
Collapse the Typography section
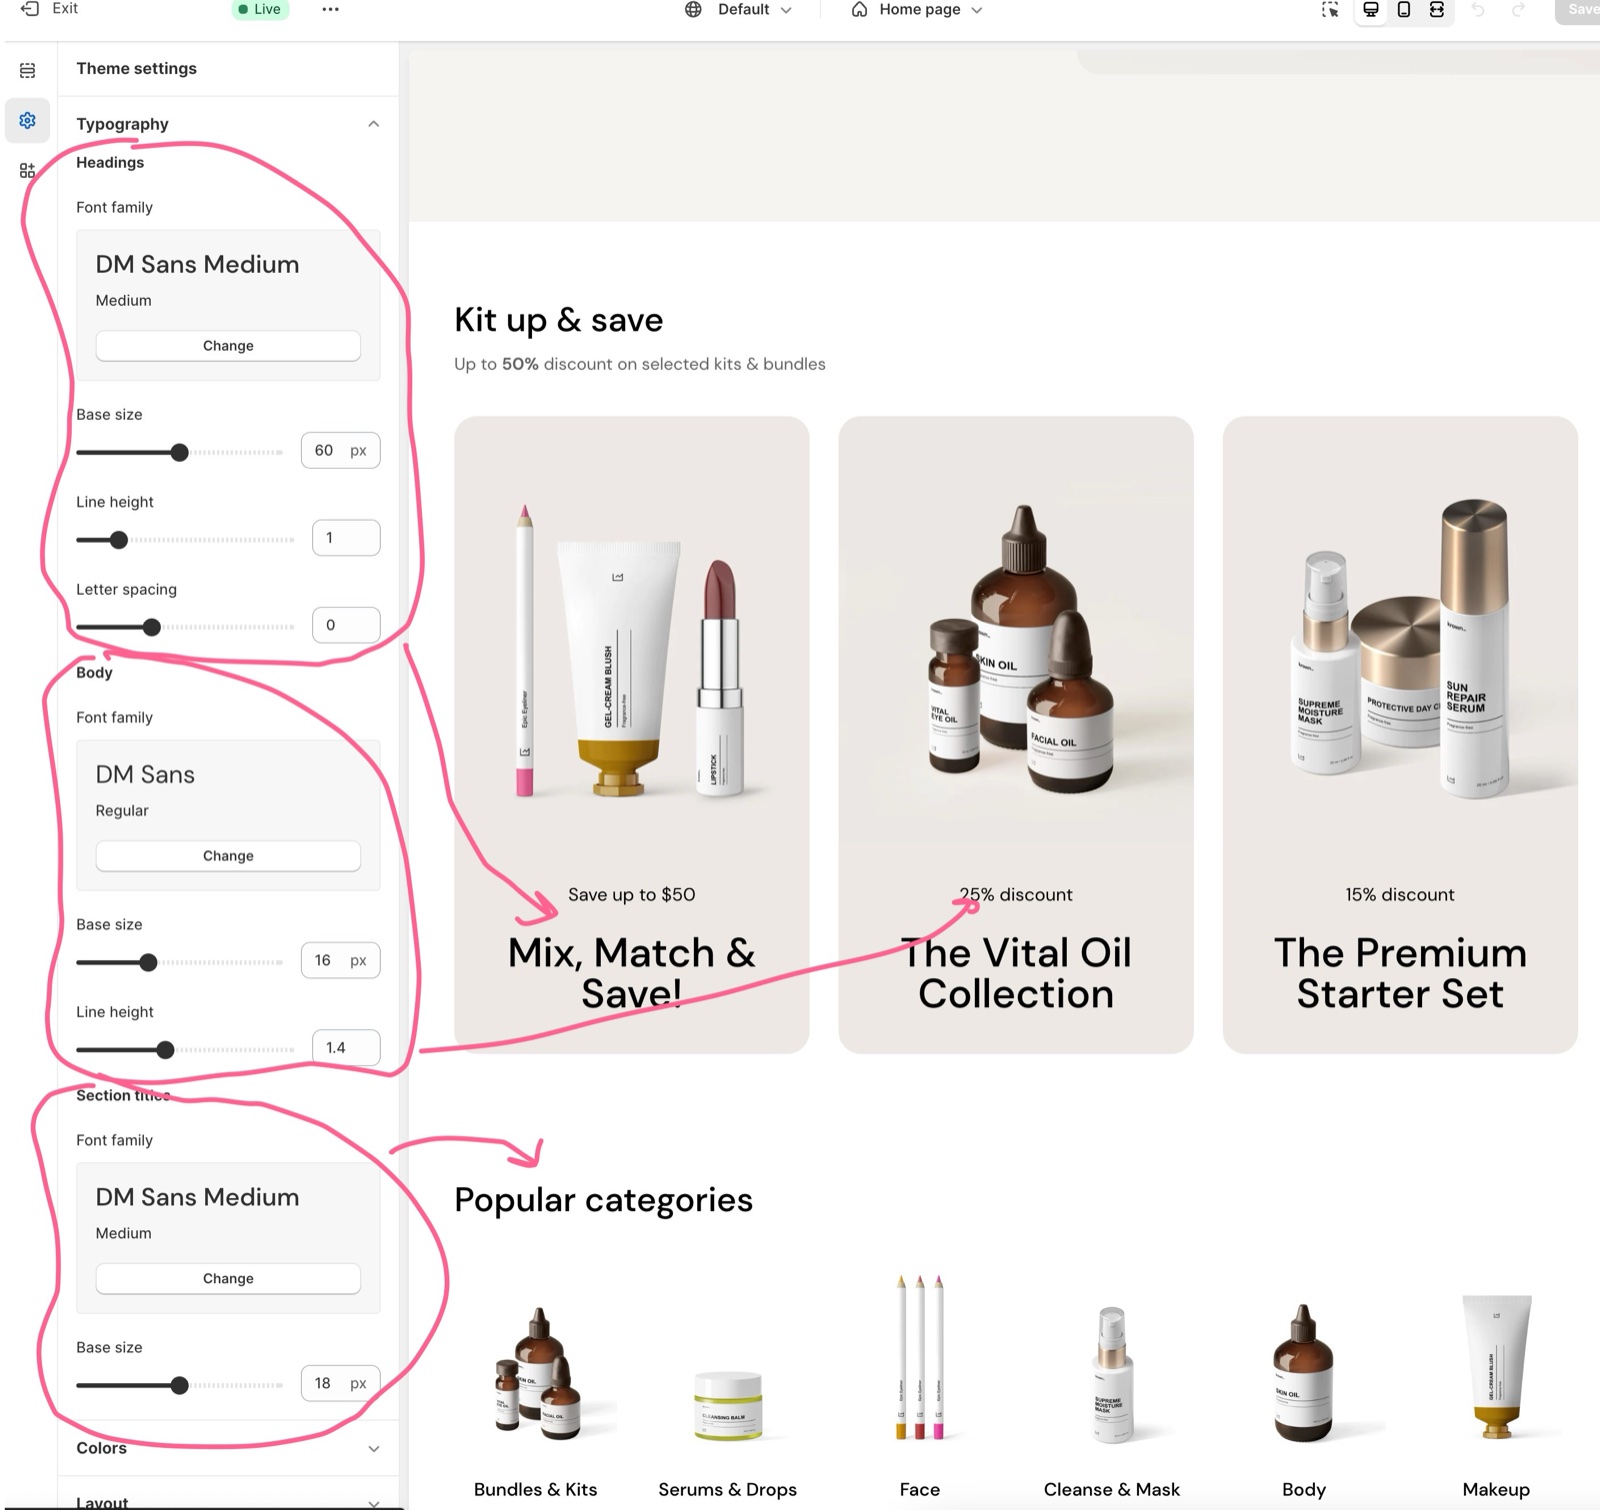coord(373,124)
